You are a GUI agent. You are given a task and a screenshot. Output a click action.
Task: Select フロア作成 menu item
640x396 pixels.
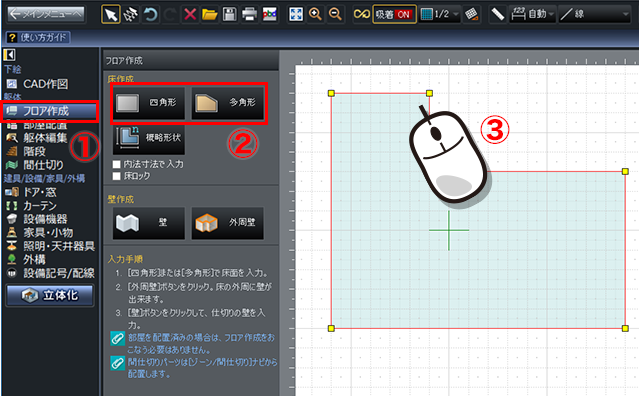coord(50,111)
